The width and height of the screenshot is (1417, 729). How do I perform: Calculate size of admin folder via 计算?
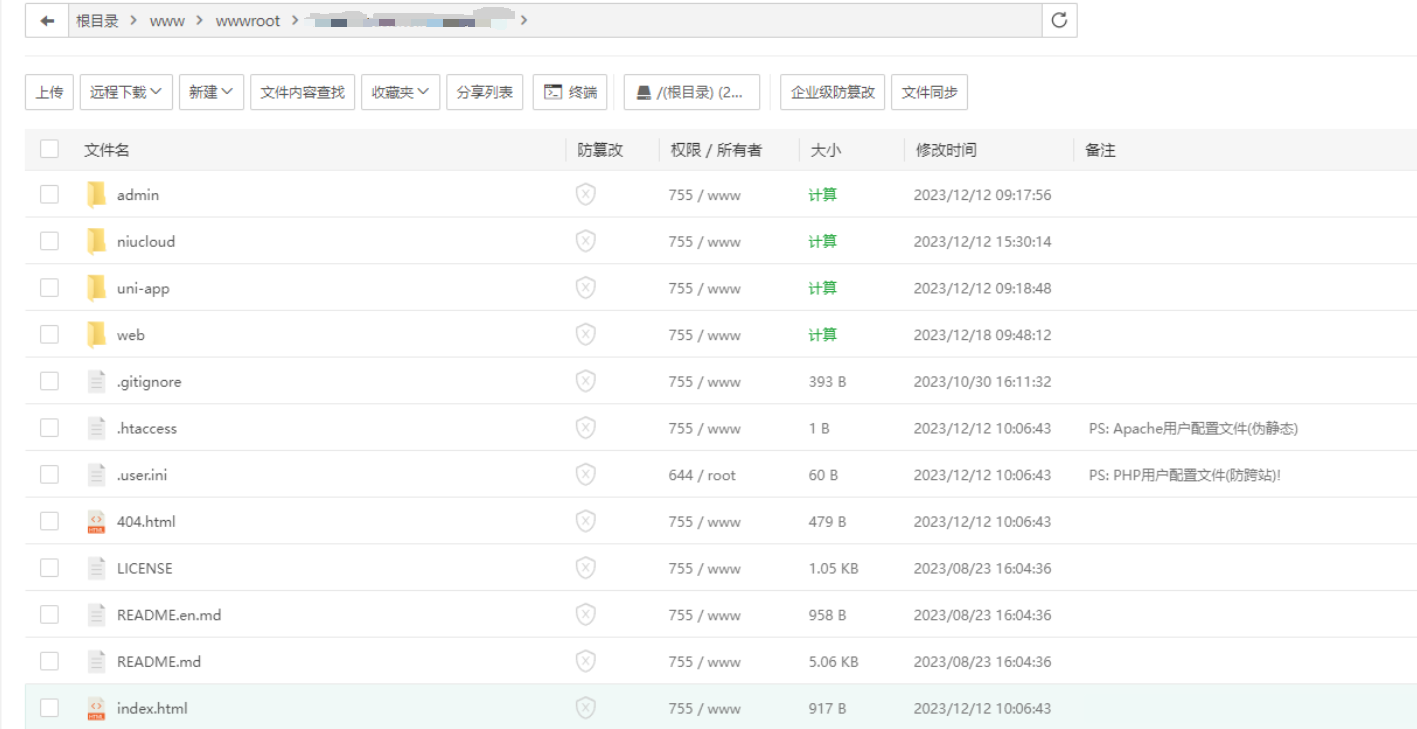point(822,195)
